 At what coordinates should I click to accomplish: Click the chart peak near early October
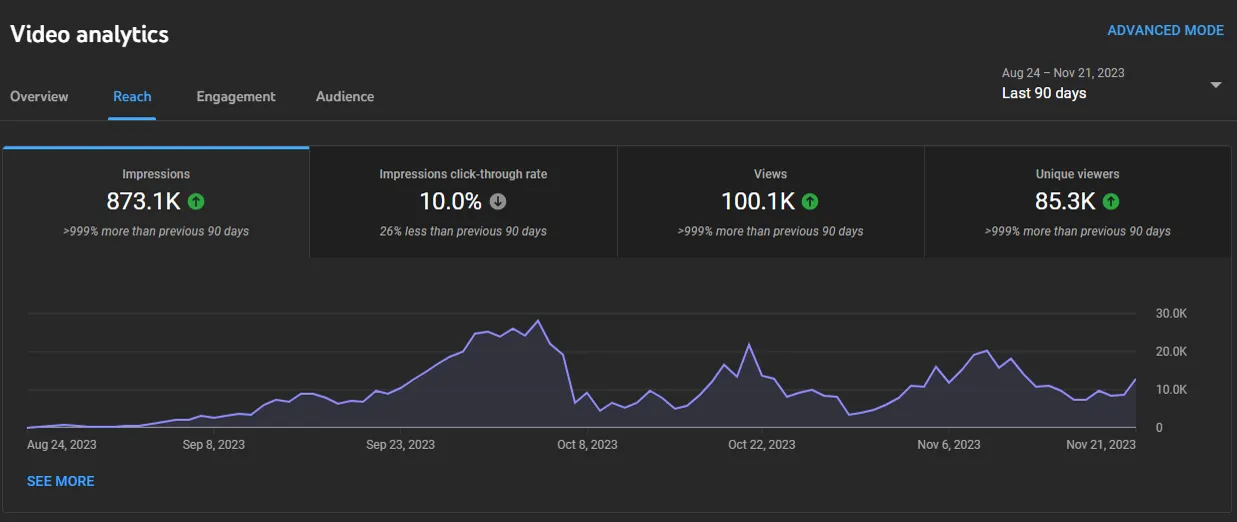tap(538, 321)
